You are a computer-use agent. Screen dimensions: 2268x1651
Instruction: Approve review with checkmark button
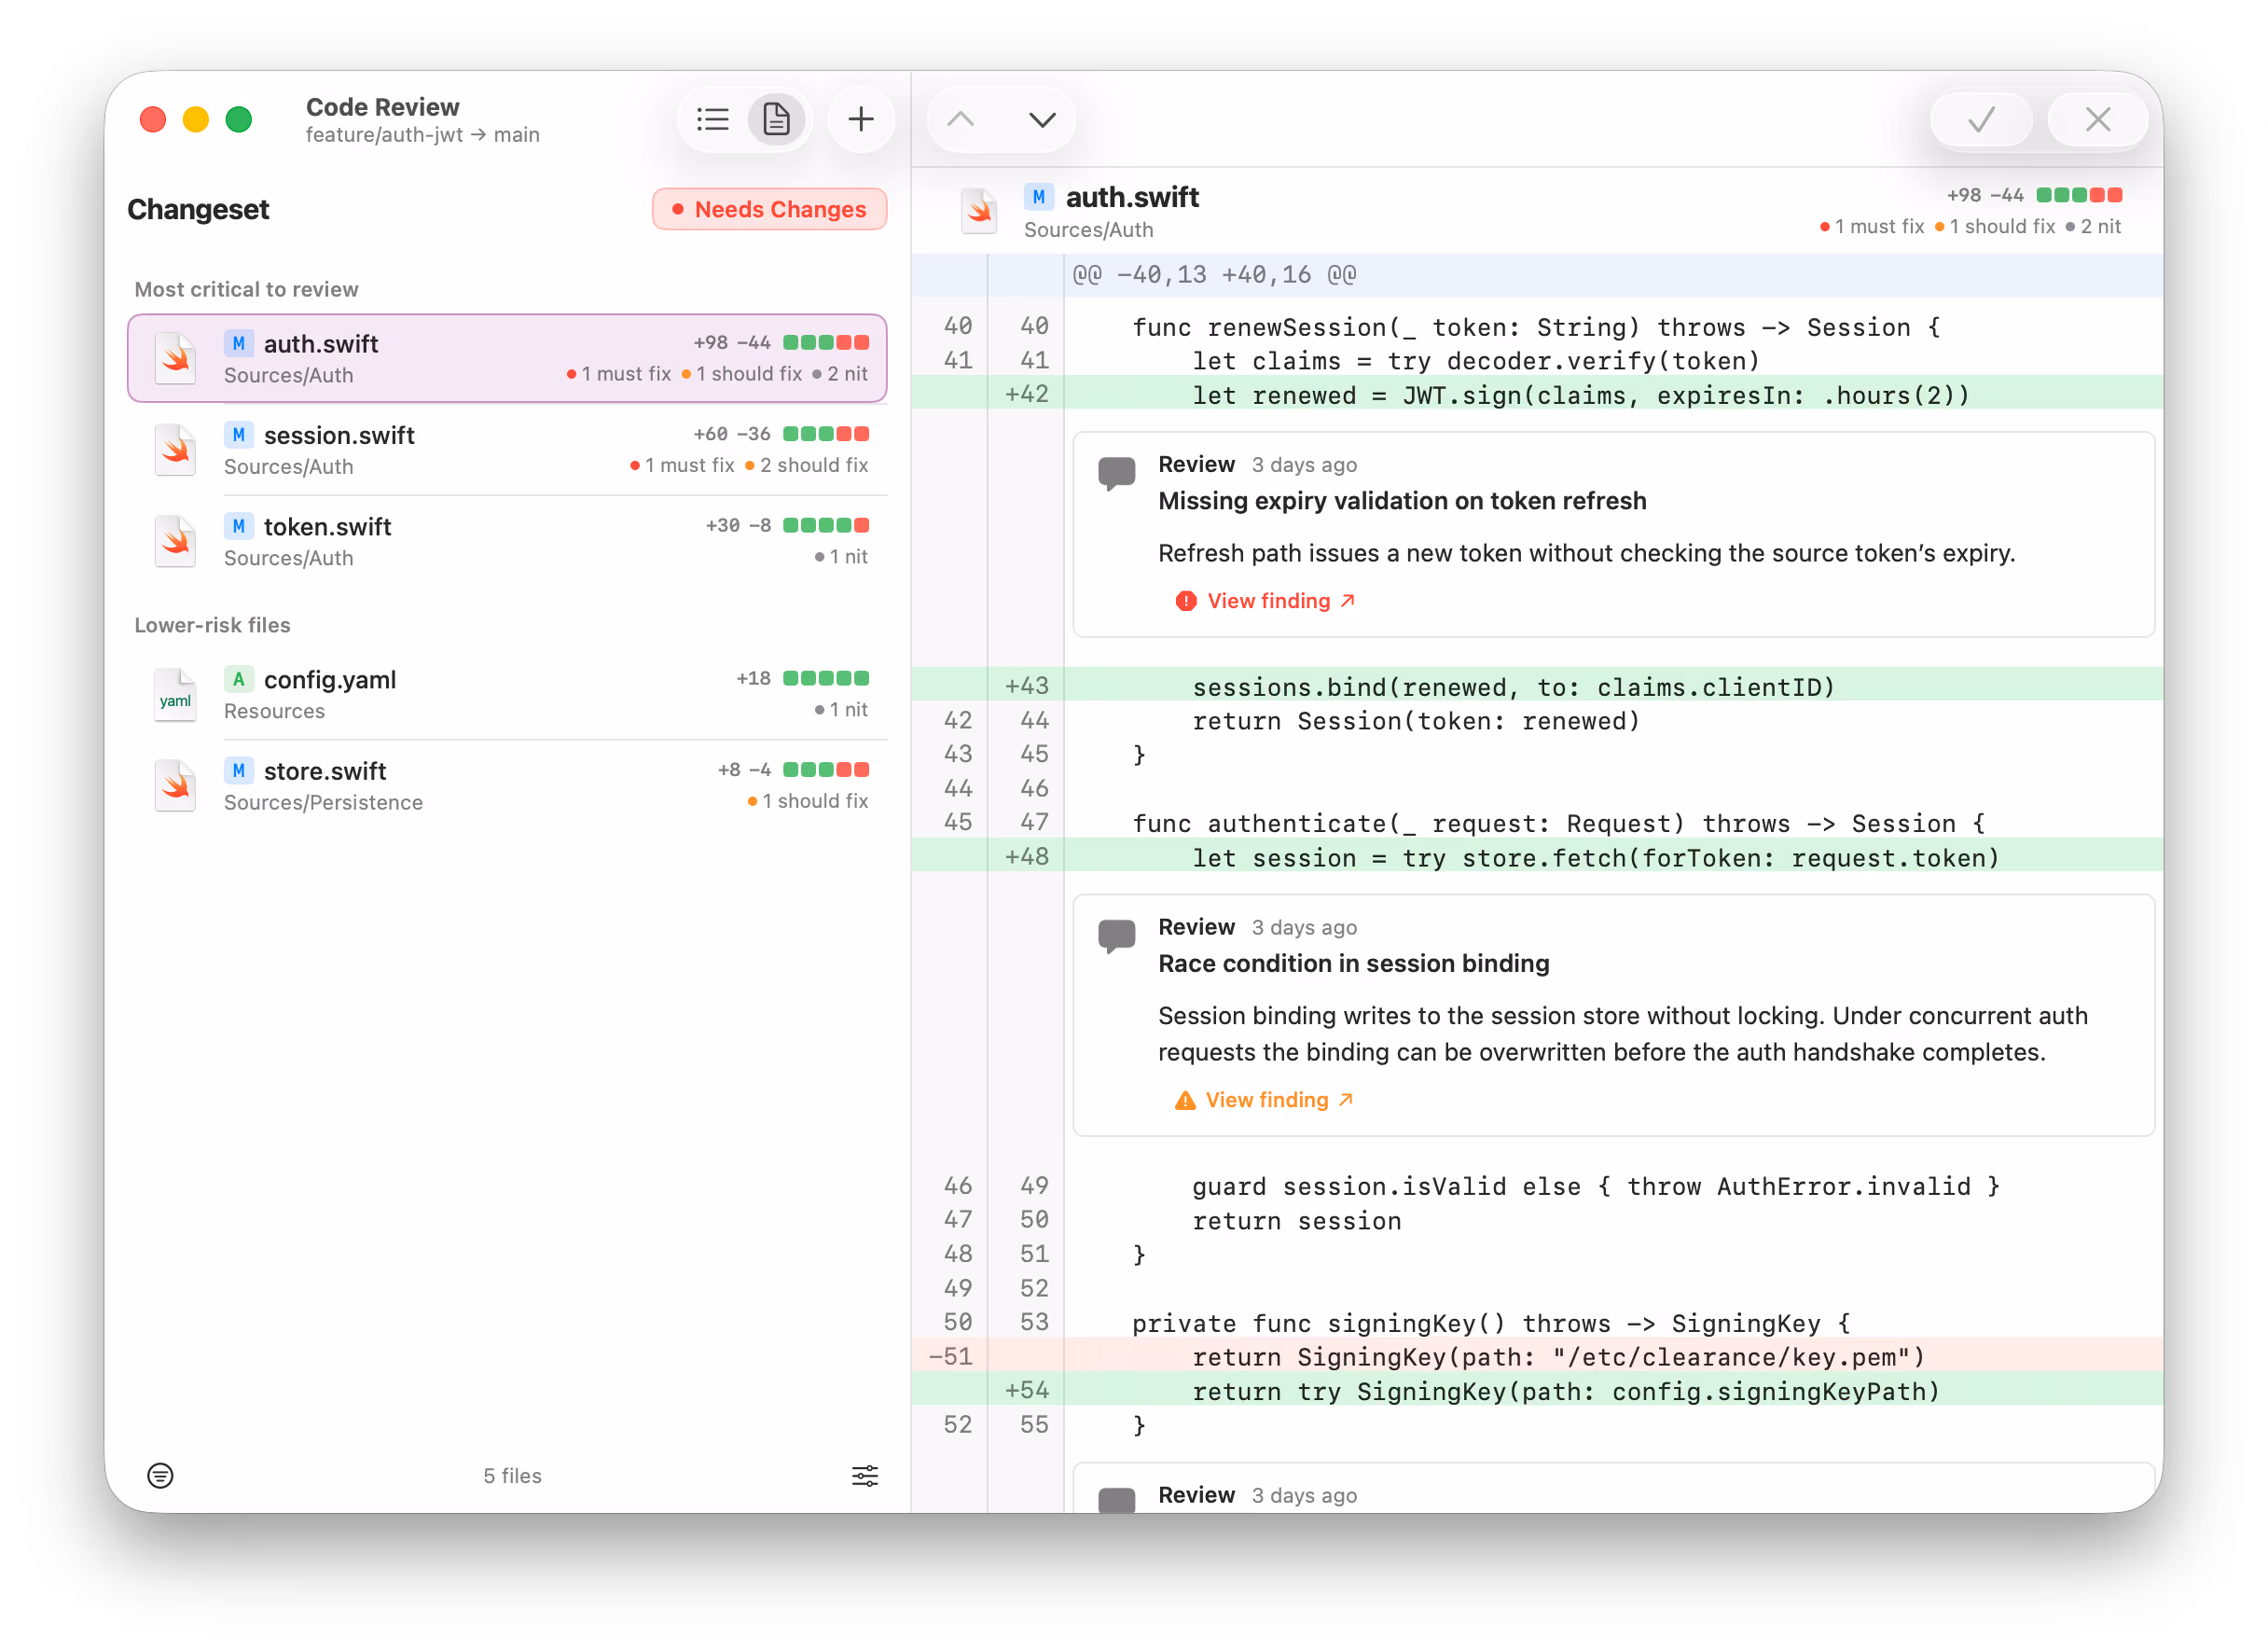click(x=1981, y=120)
